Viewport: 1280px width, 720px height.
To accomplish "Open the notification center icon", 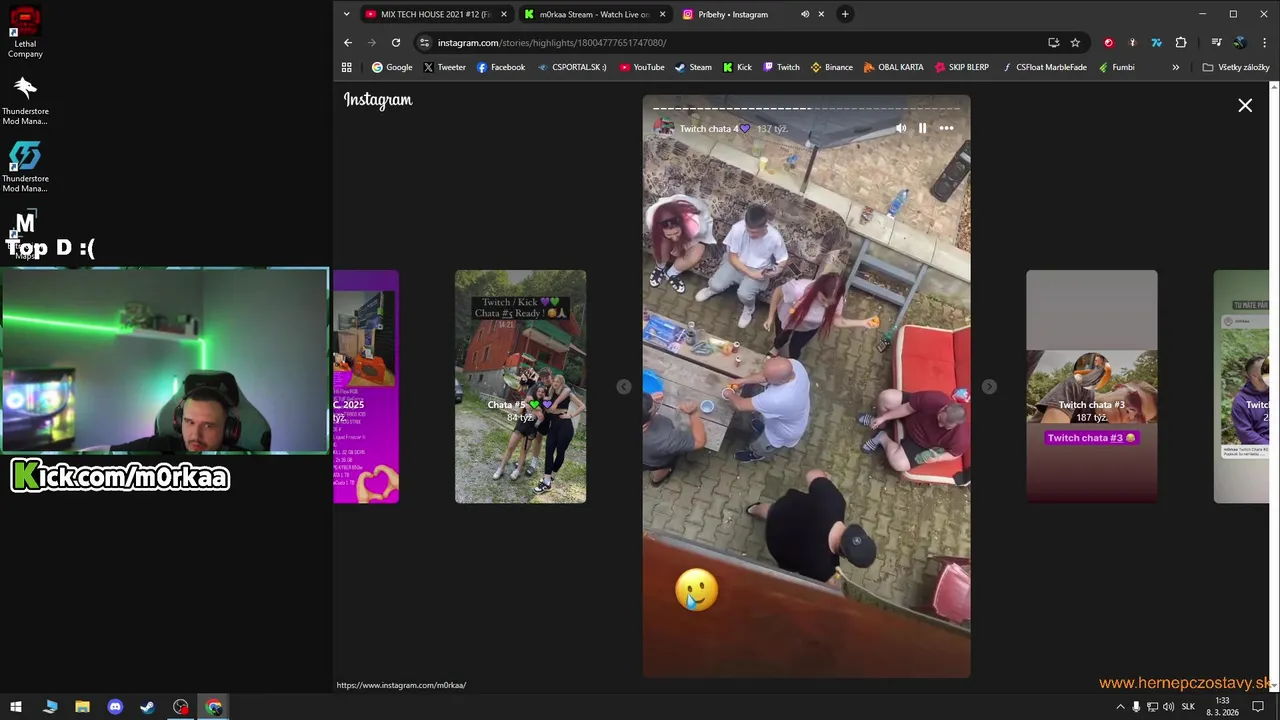I will coord(1258,707).
